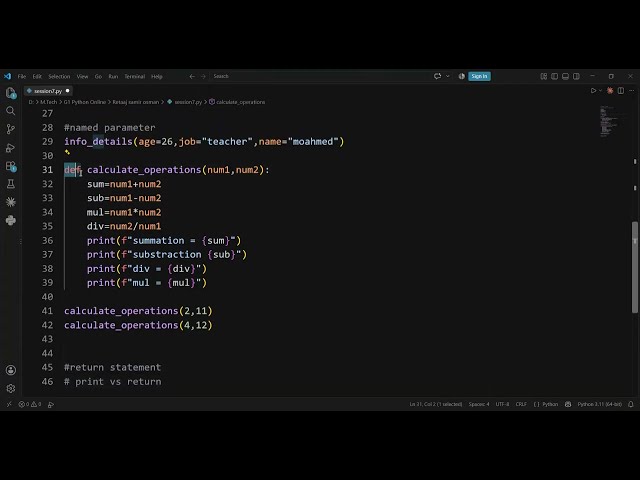640x480 pixels.
Task: Go to line via Ln 31, Col 2
Action: (x=436, y=404)
